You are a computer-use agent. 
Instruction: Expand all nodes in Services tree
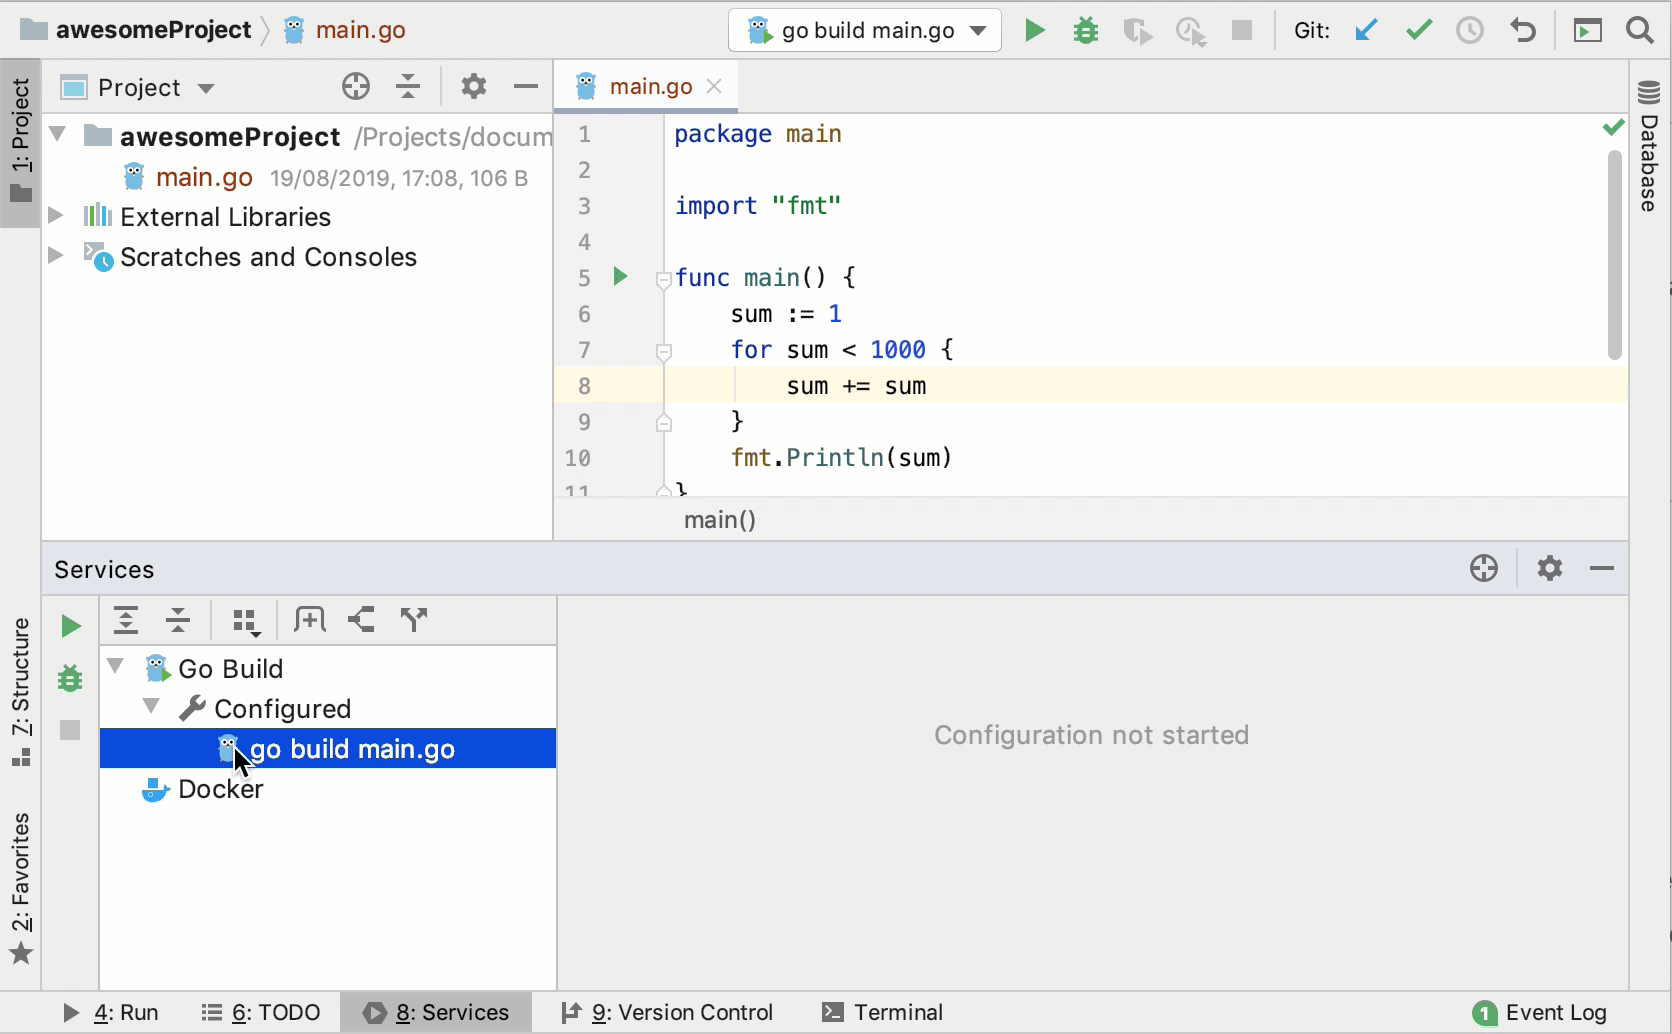(126, 620)
